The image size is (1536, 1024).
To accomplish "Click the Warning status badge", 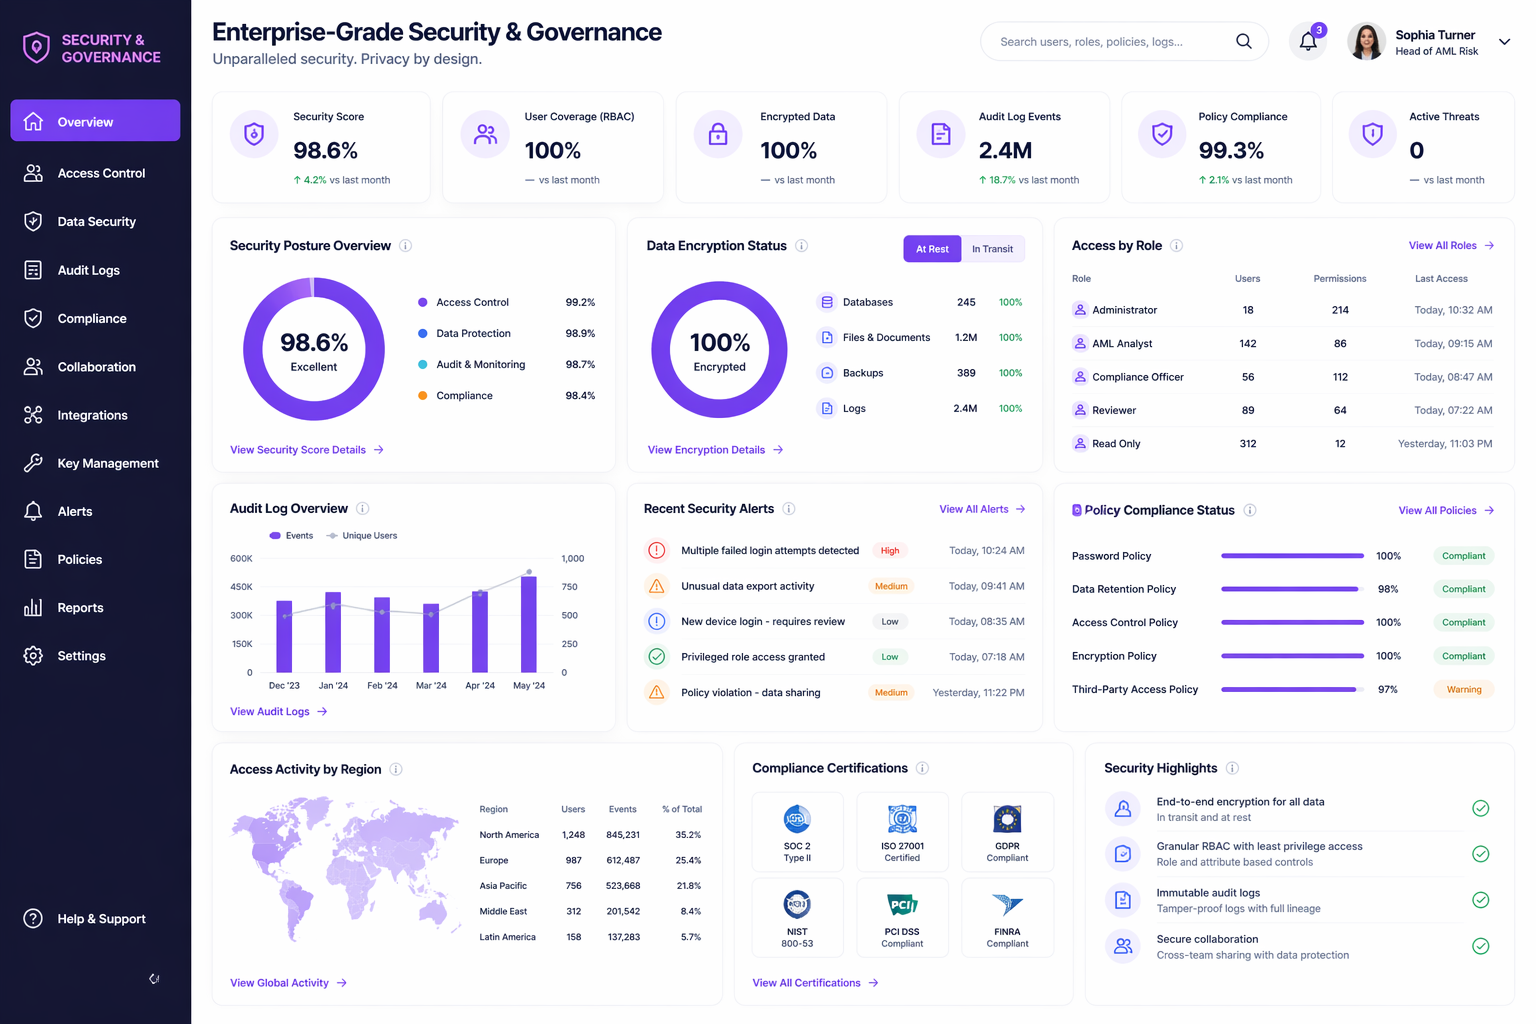I will [1464, 689].
